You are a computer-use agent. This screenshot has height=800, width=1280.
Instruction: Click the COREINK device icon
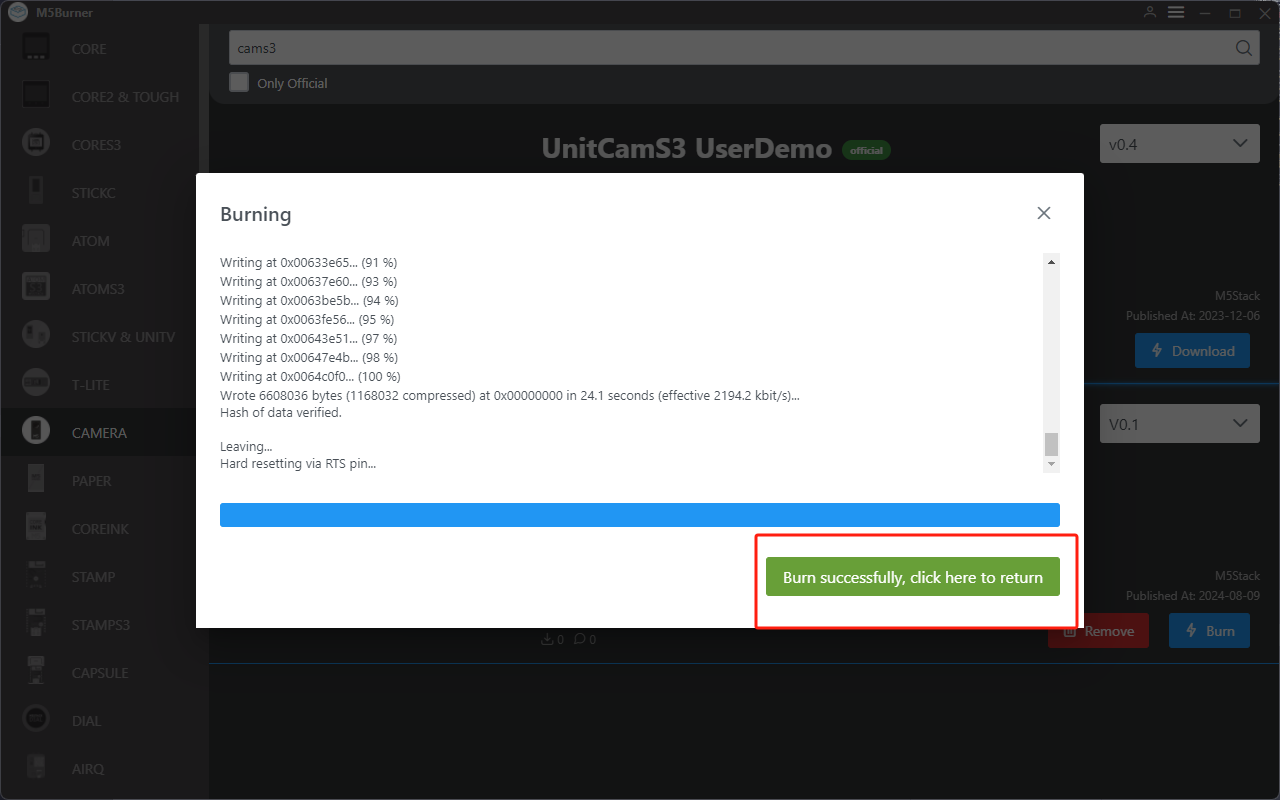[36, 527]
